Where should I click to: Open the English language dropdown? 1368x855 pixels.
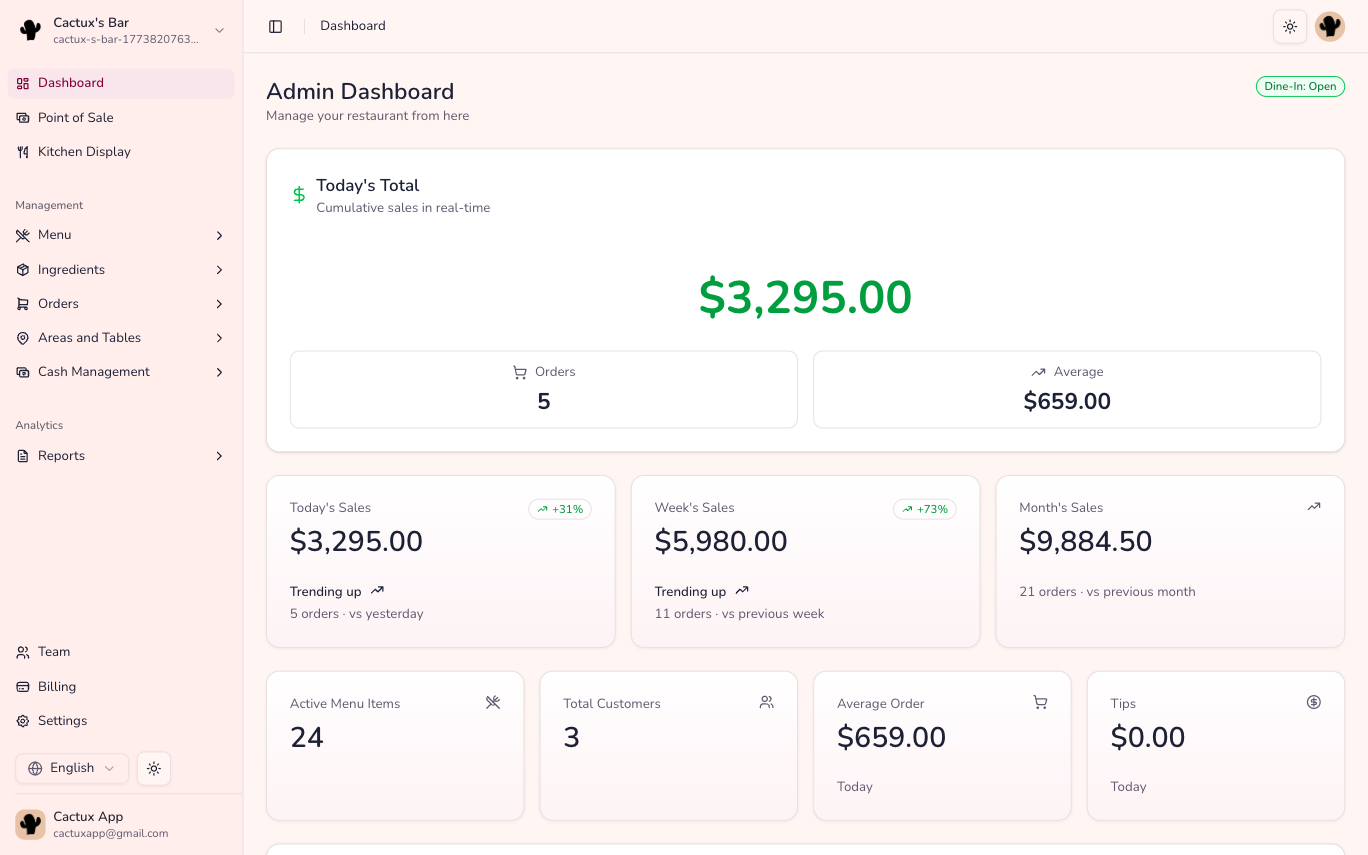(x=72, y=768)
